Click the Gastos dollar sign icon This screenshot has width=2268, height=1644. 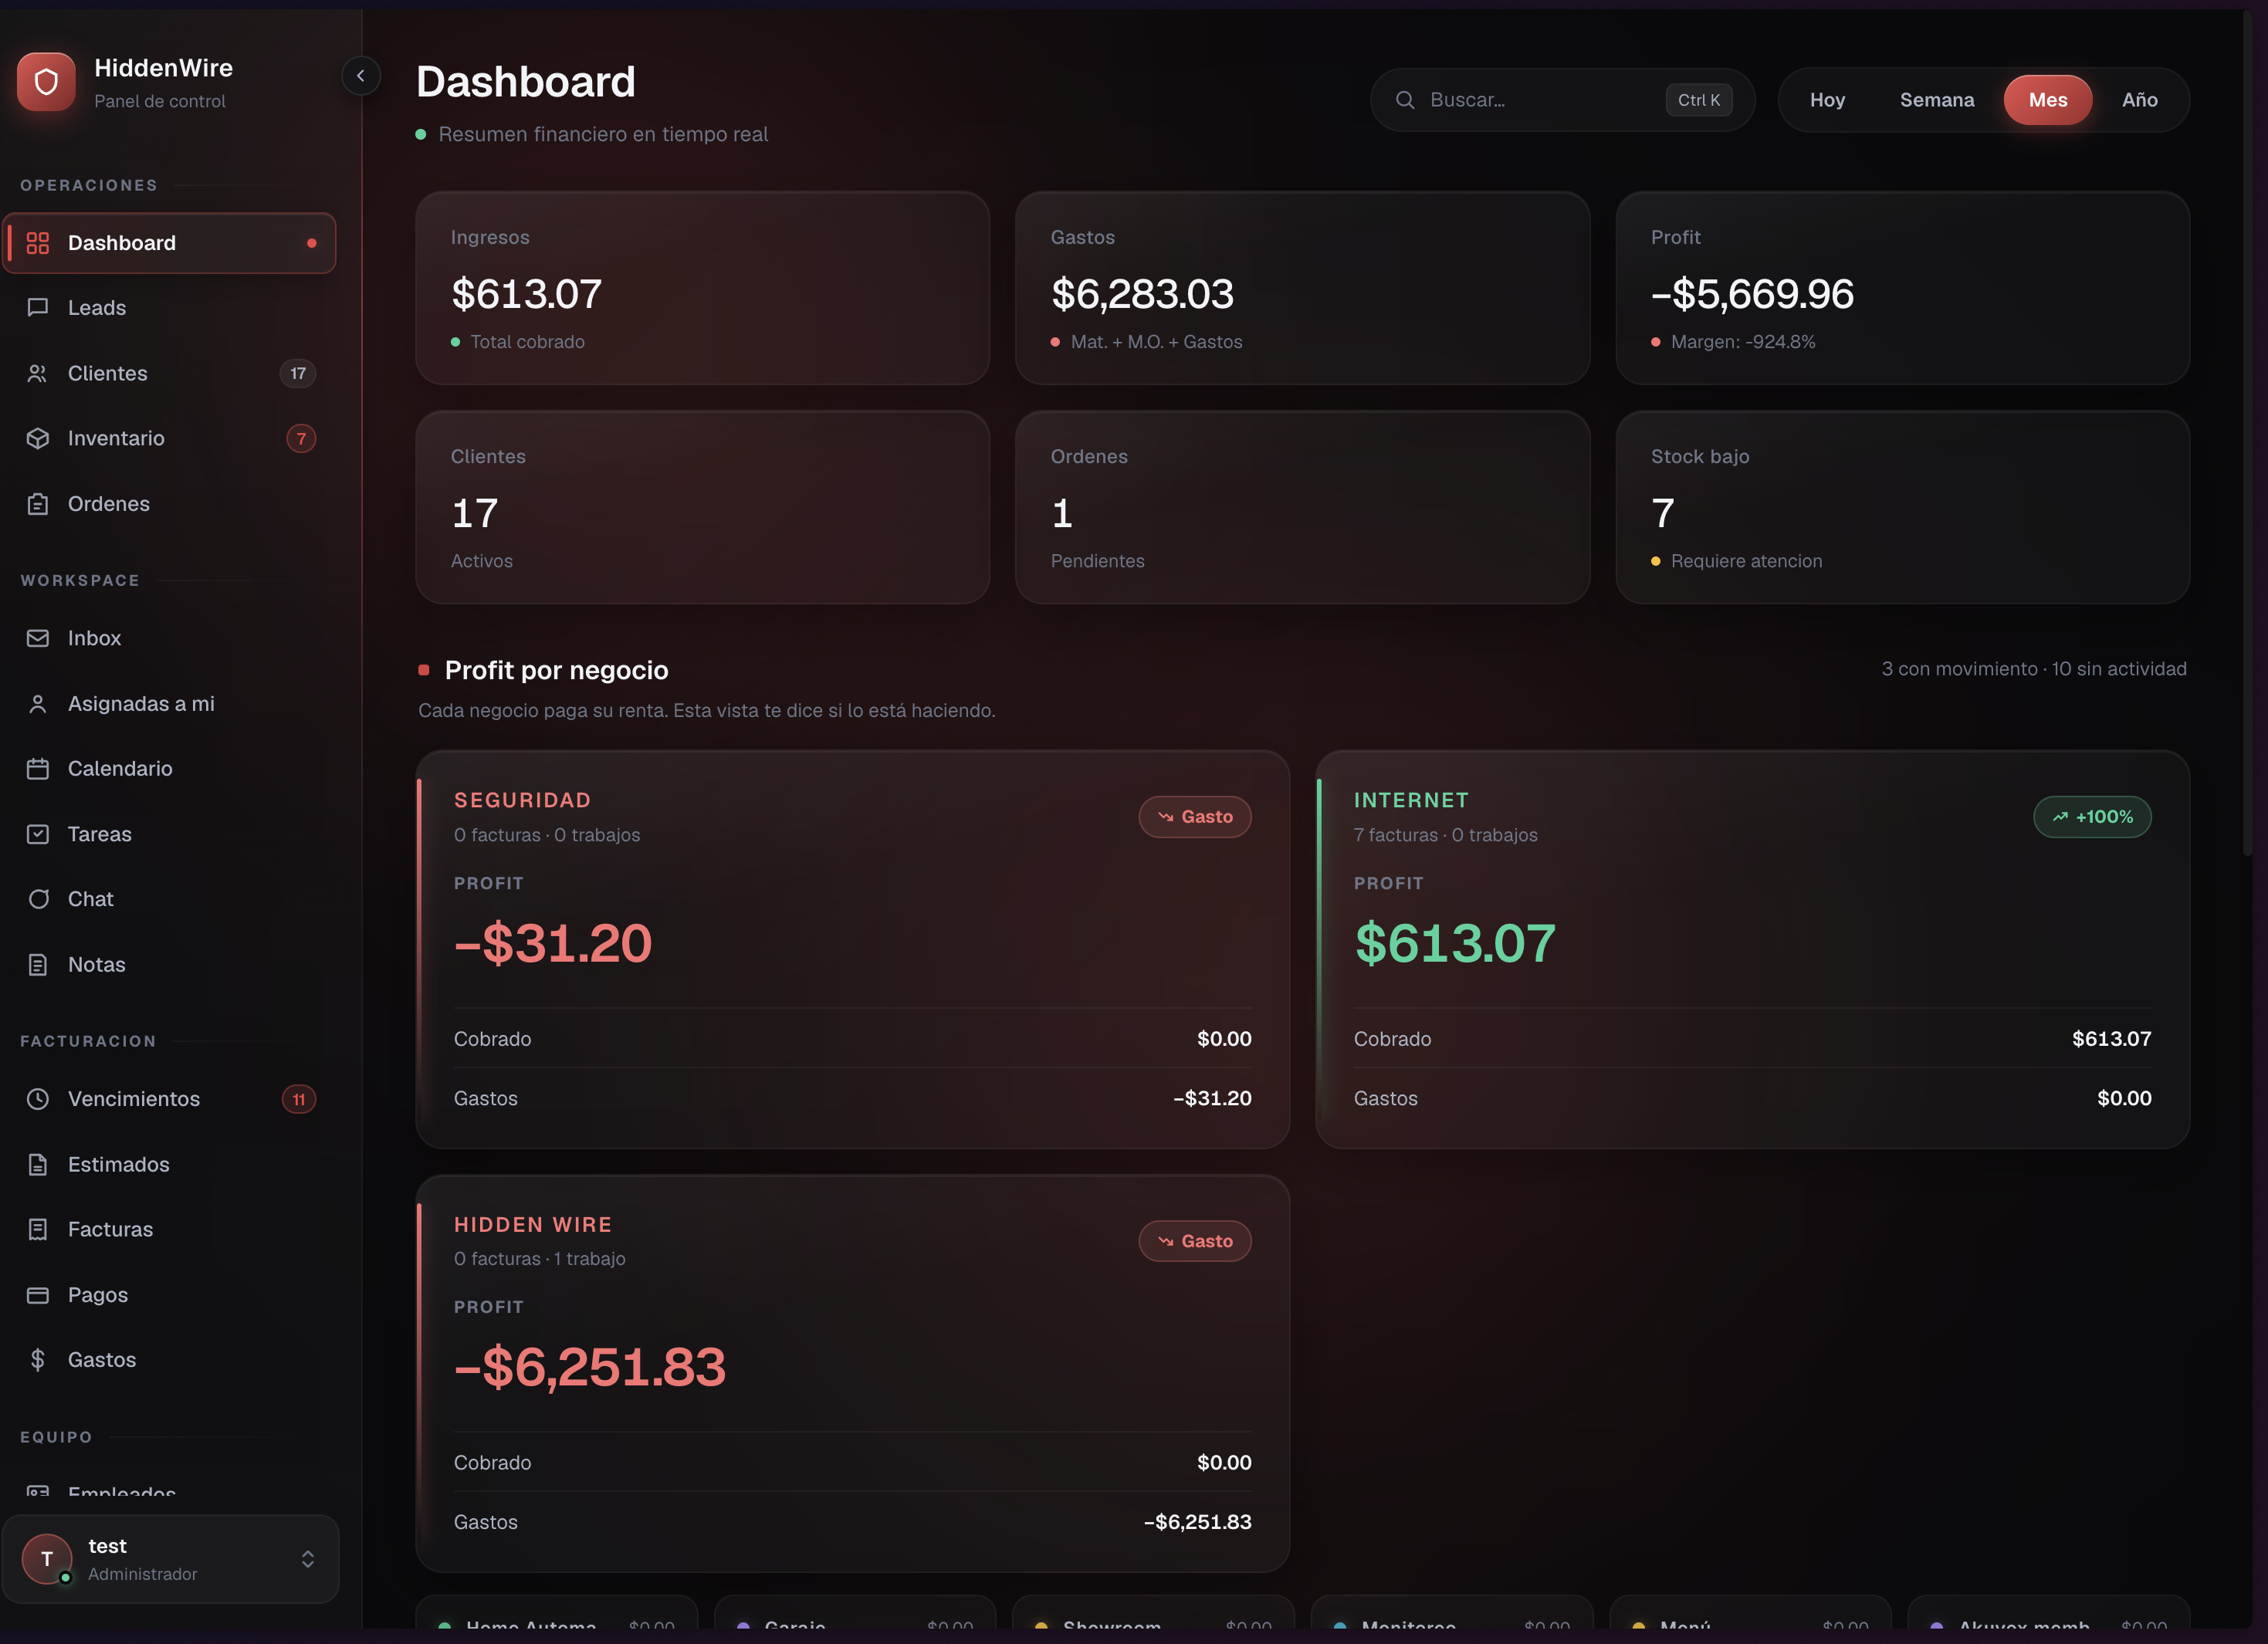point(38,1360)
